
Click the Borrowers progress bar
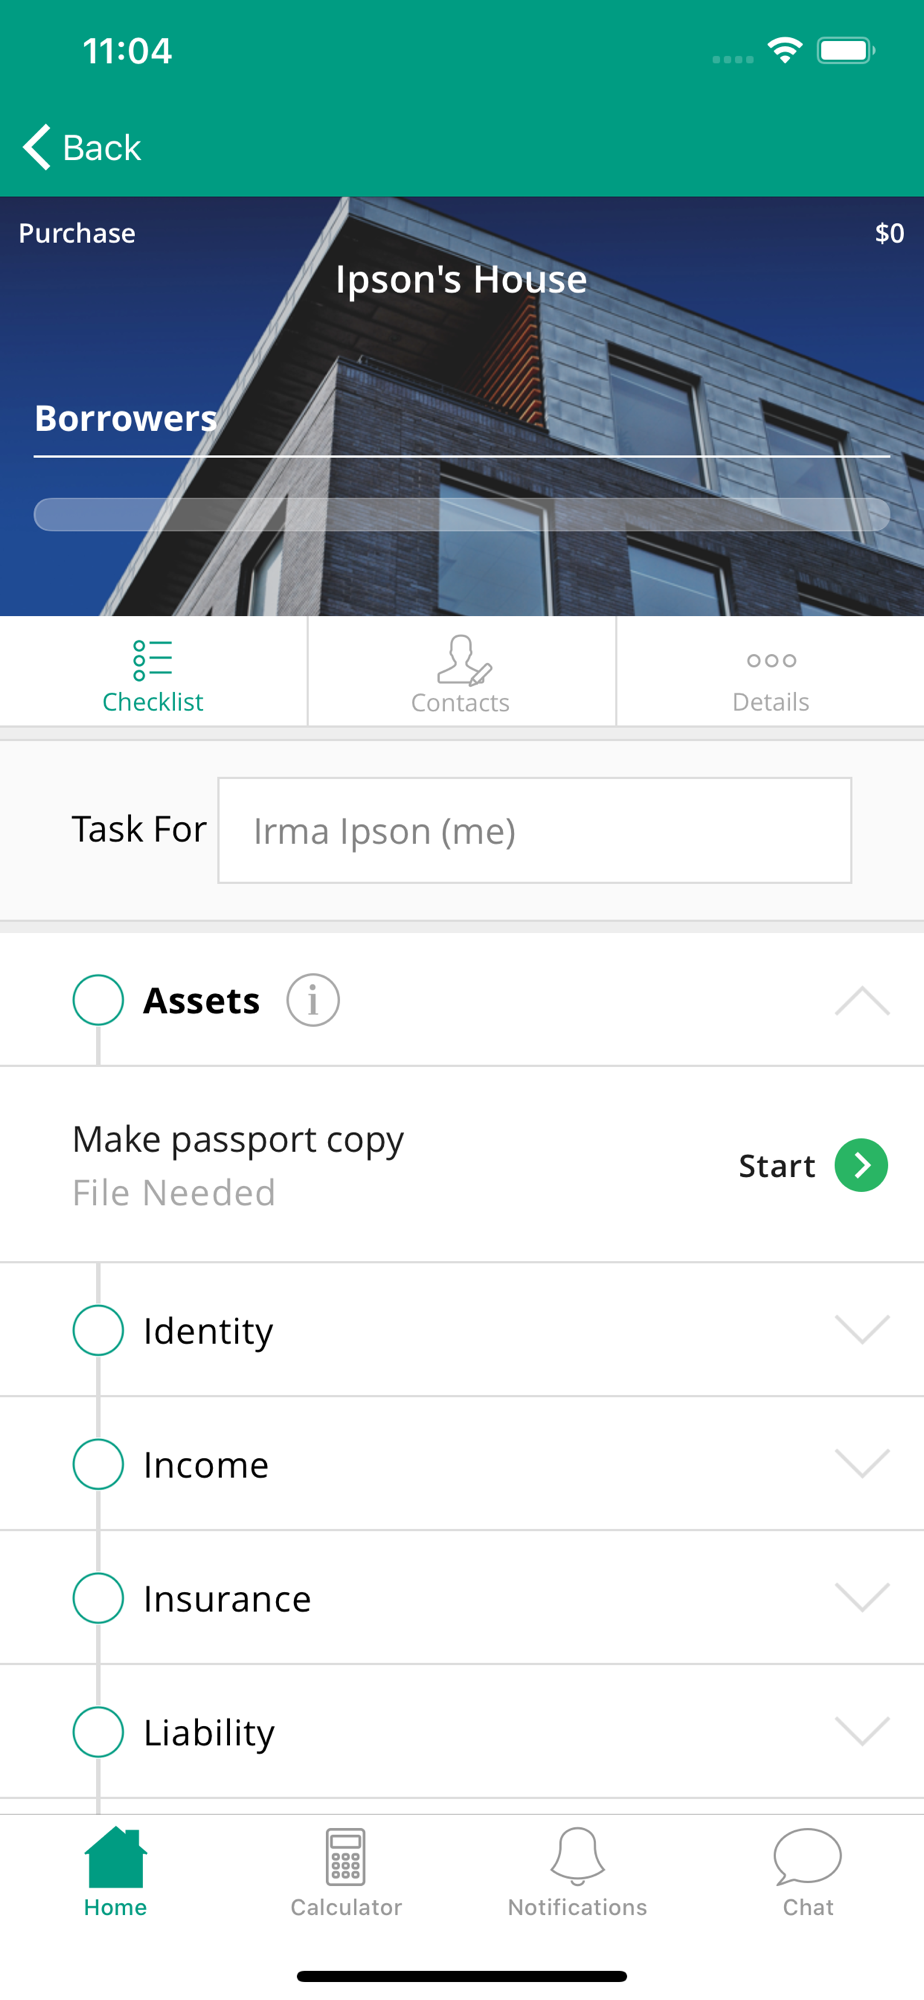coord(462,514)
